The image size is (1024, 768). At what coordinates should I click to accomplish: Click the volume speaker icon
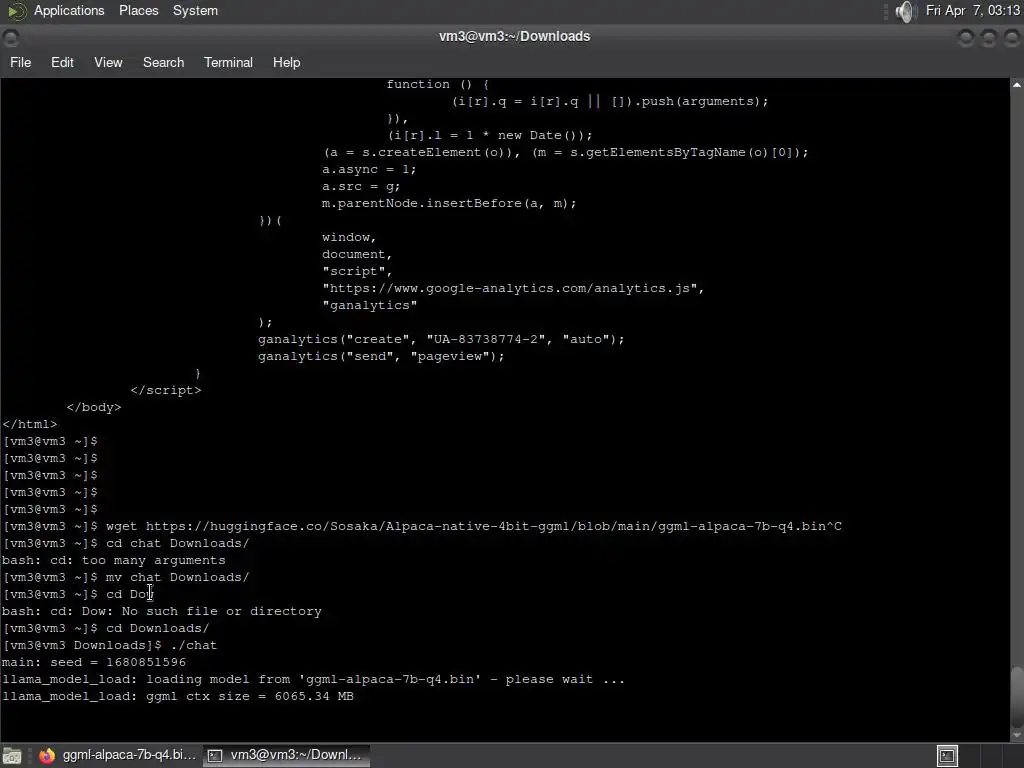[905, 11]
